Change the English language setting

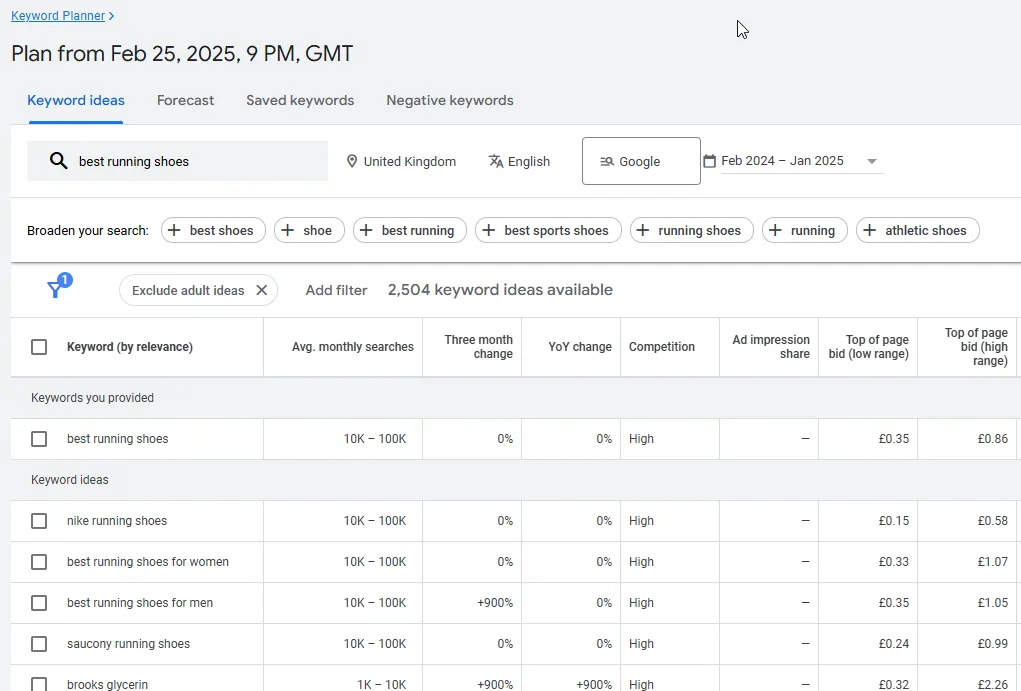tap(520, 161)
